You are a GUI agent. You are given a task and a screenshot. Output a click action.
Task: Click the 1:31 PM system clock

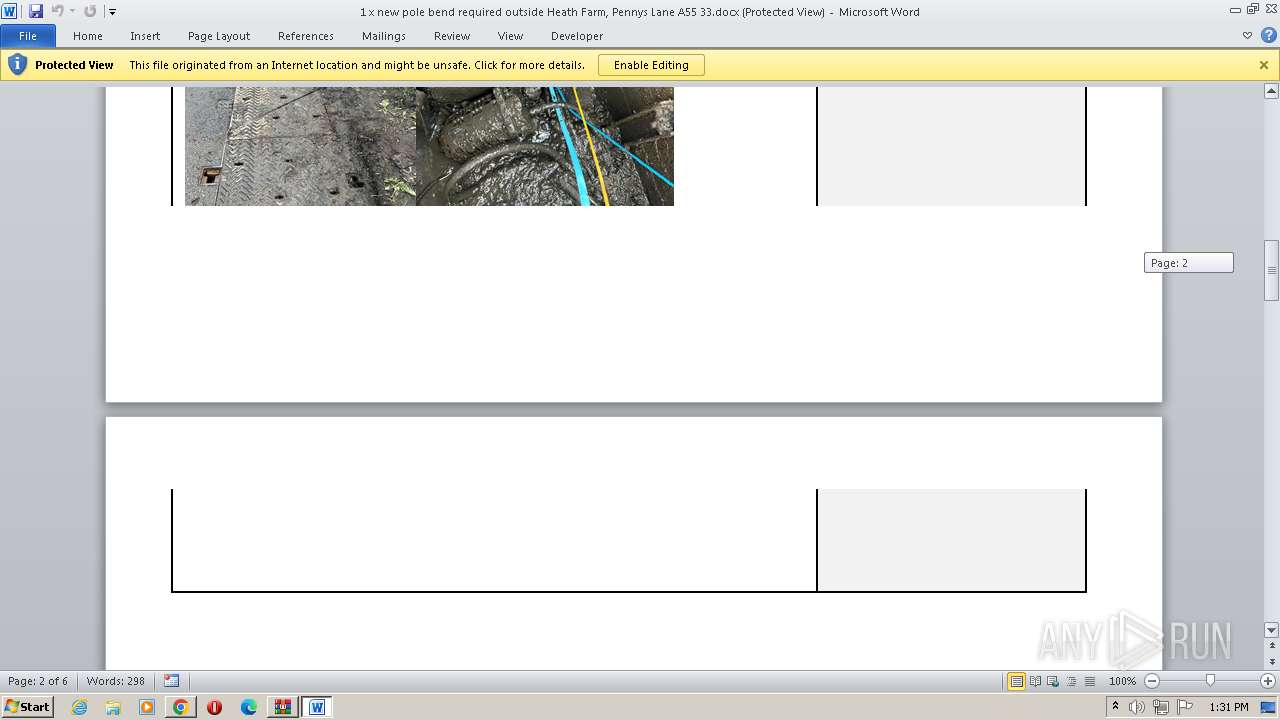[1229, 707]
